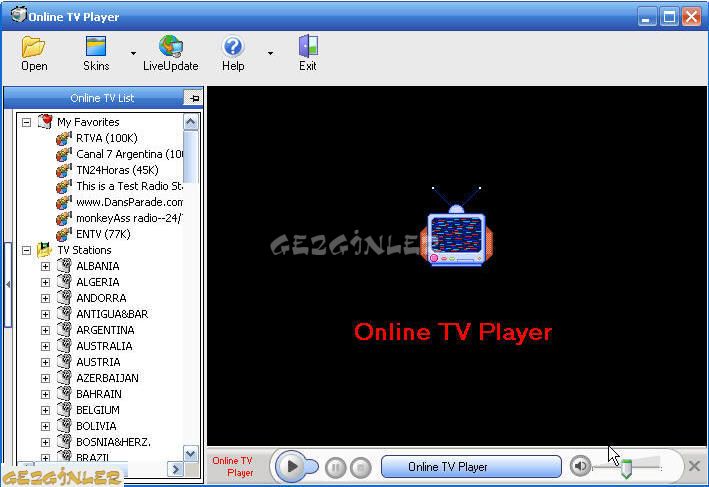The width and height of the screenshot is (709, 487).
Task: Collapse side panel using left-edge handle
Action: 8,284
